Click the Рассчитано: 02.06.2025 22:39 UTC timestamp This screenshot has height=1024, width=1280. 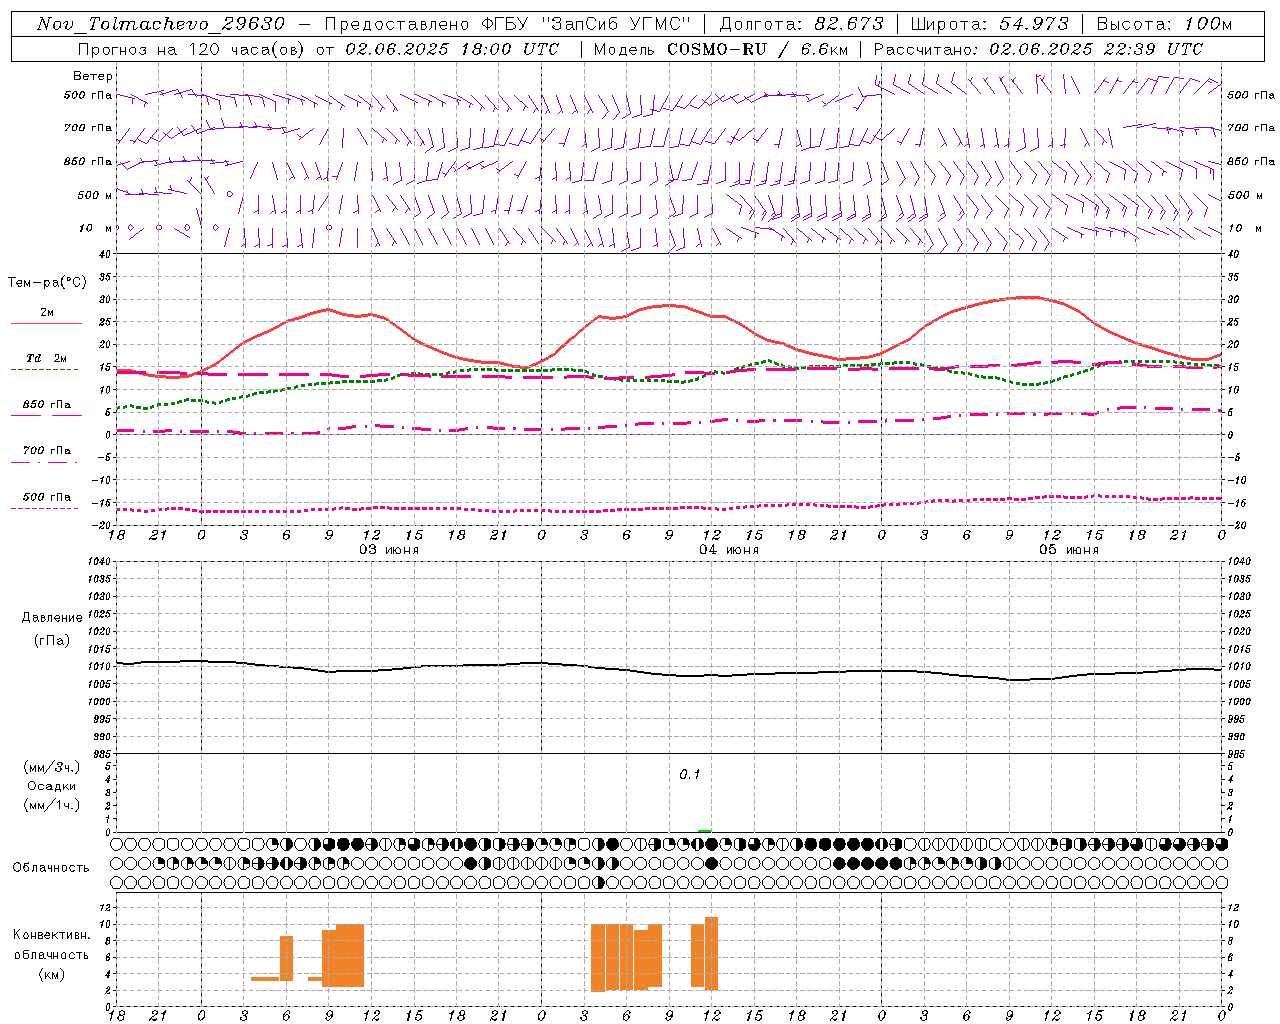1038,49
